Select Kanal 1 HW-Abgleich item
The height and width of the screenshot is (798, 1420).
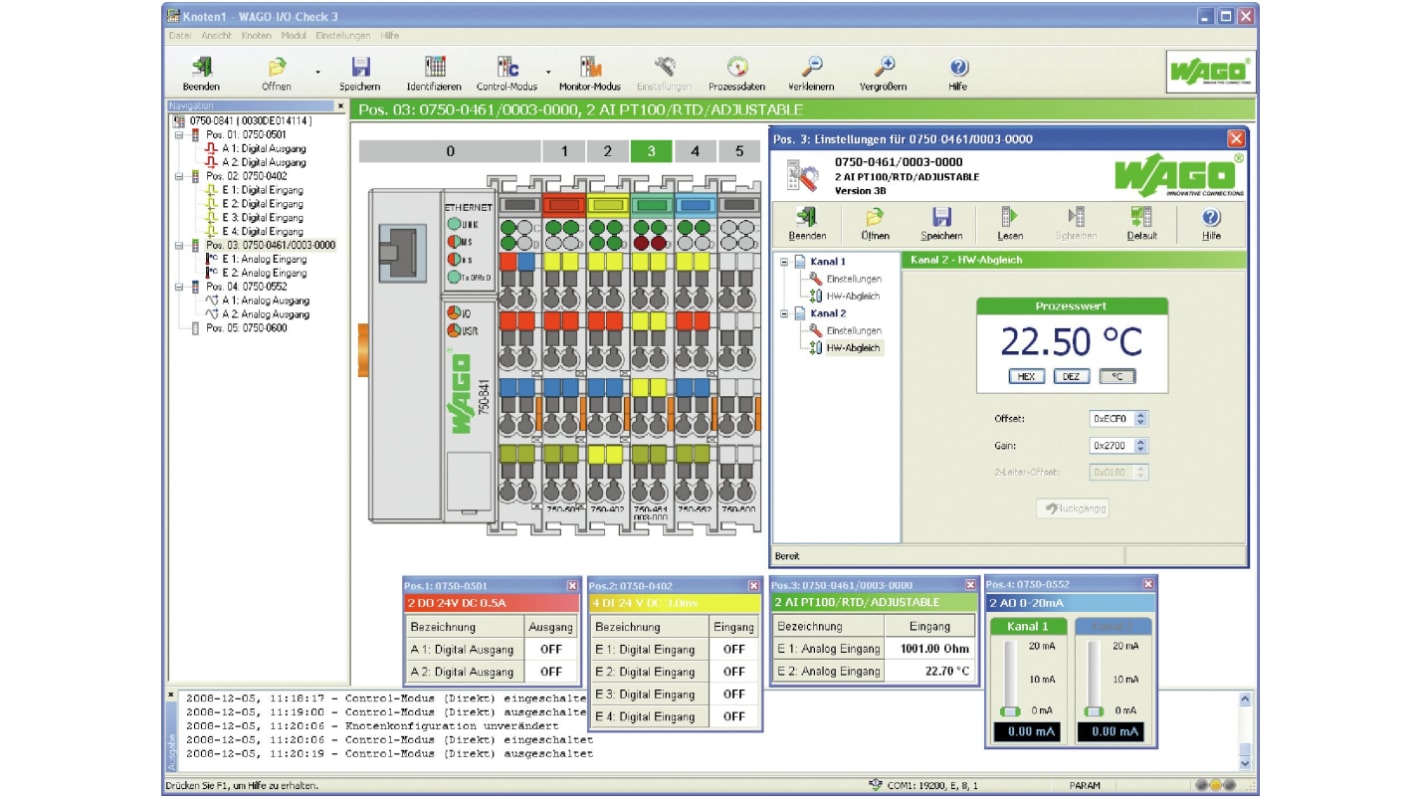[x=845, y=296]
